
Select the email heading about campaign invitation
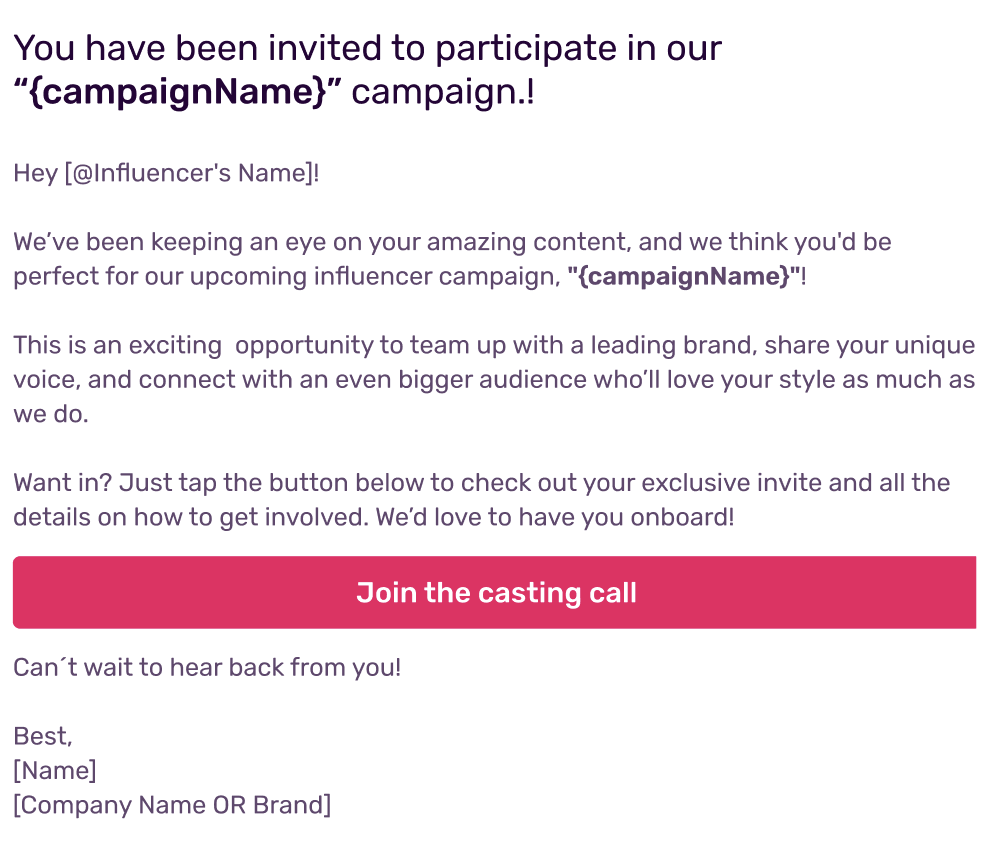pos(368,70)
